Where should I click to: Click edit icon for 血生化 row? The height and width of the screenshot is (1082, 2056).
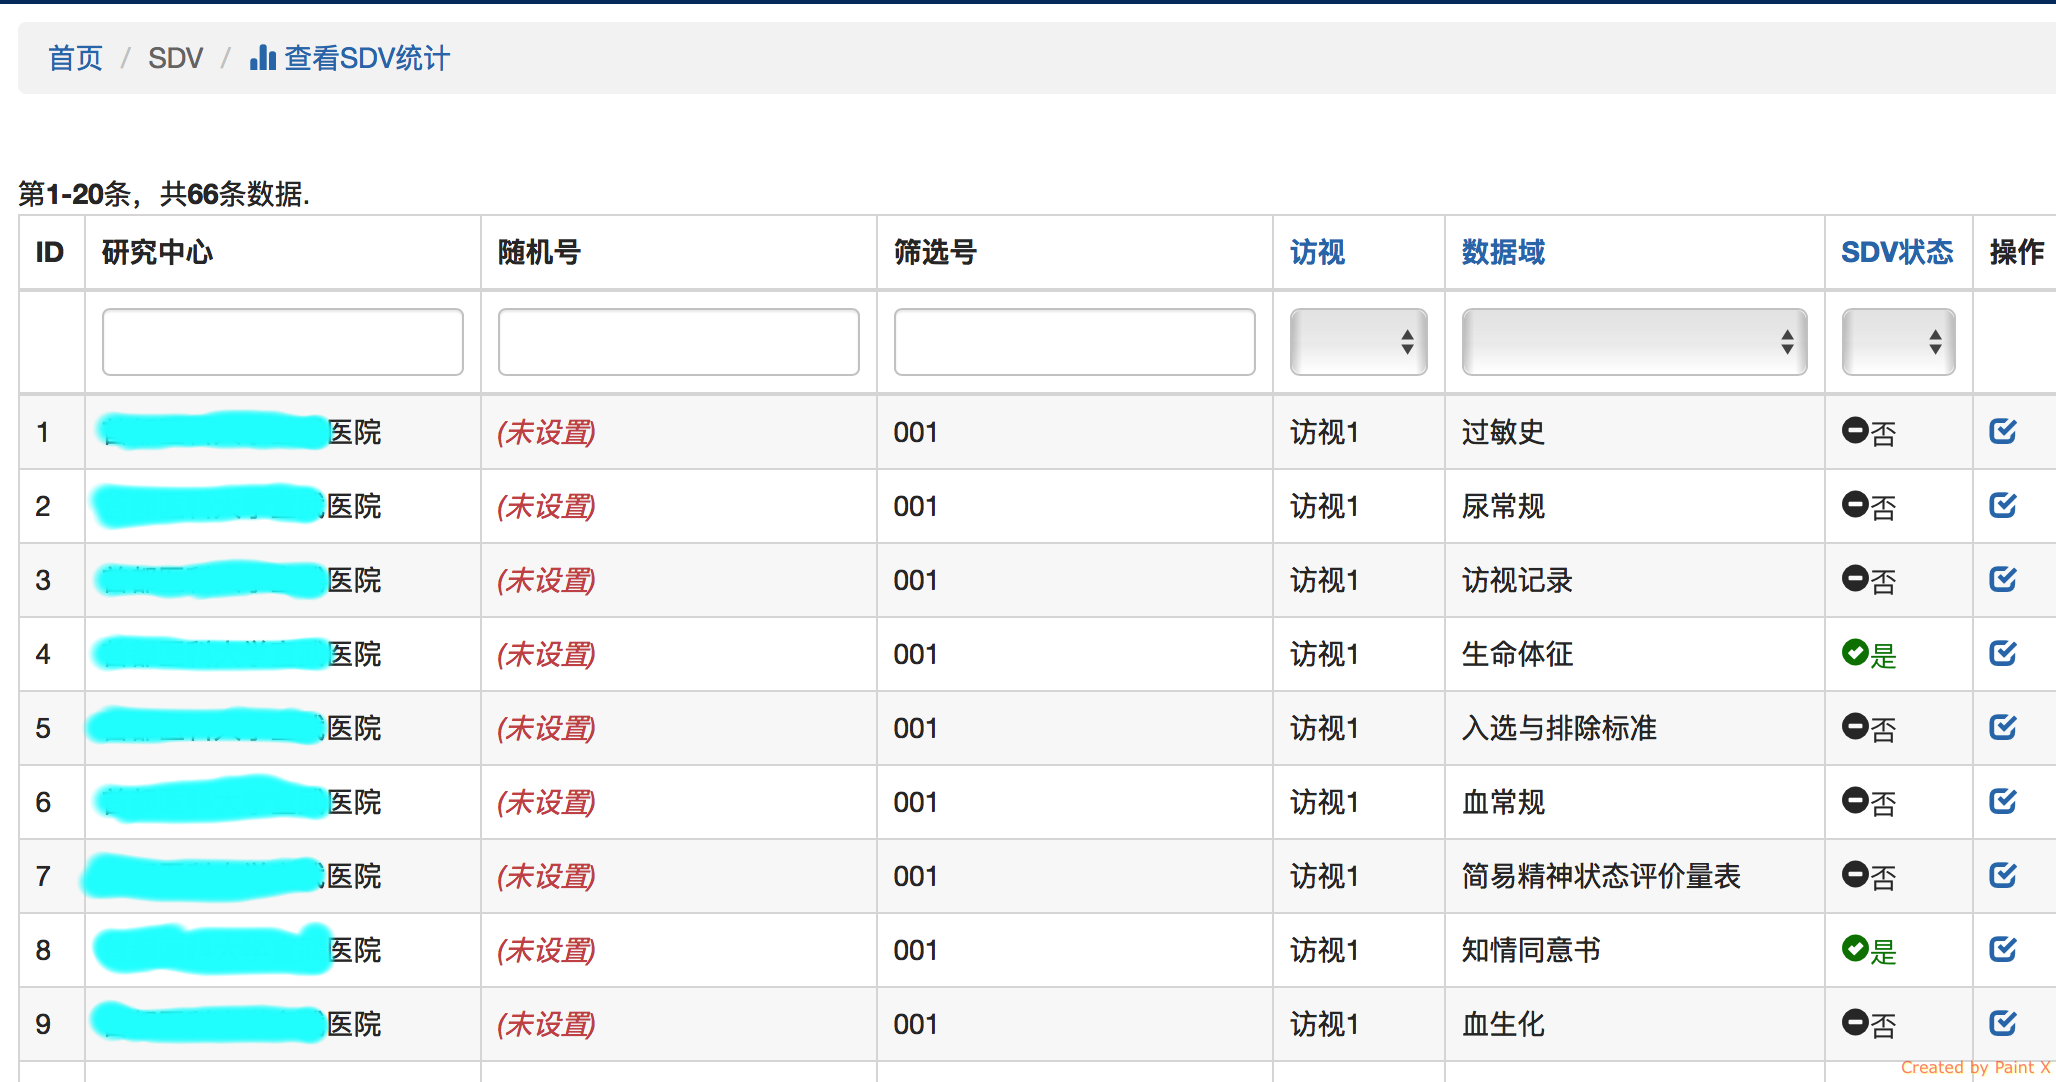tap(2002, 1023)
